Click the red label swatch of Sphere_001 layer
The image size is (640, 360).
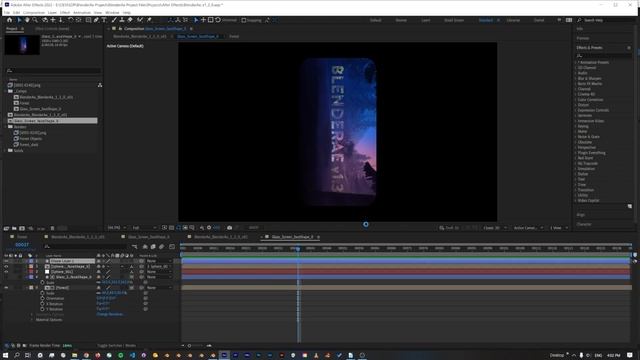(x=31, y=271)
